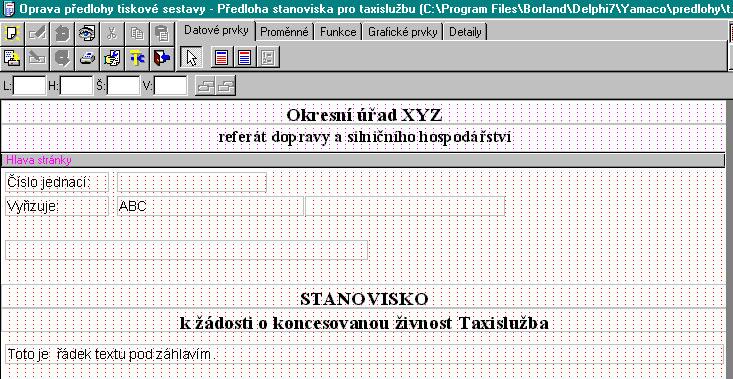The height and width of the screenshot is (379, 733).
Task: Click the greyed-out edit pencil icon
Action: (x=37, y=33)
